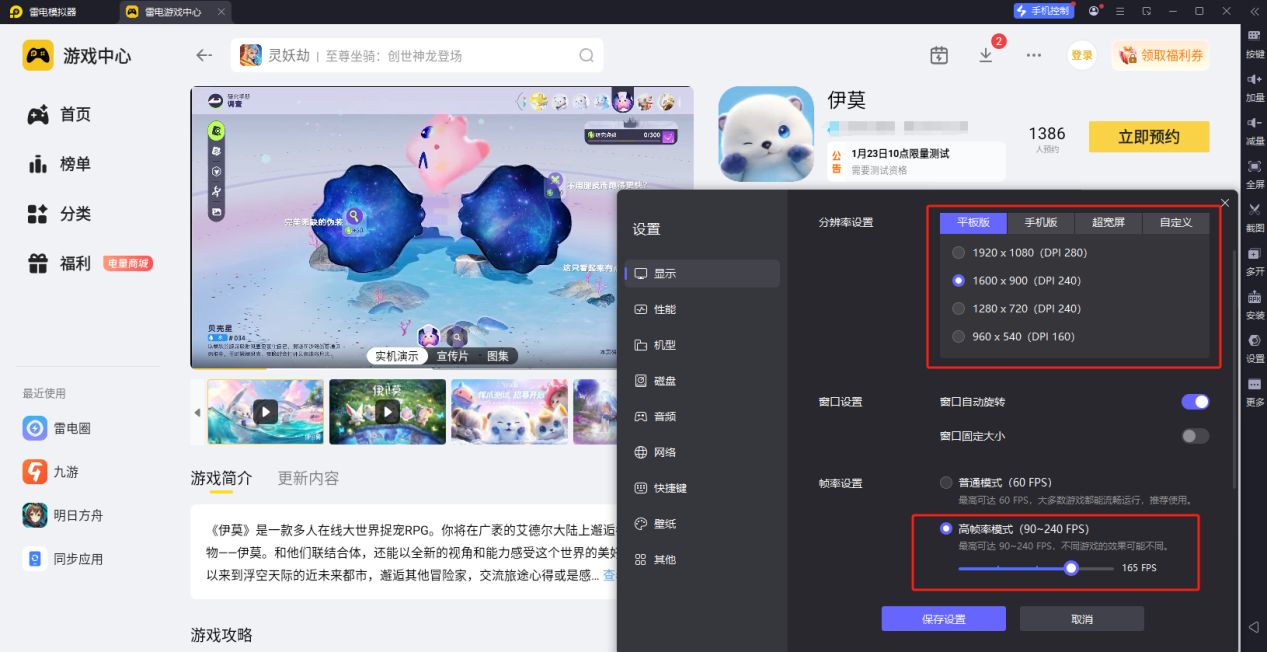
Task: Open 福利 in the sidebar
Action: pyautogui.click(x=60, y=263)
